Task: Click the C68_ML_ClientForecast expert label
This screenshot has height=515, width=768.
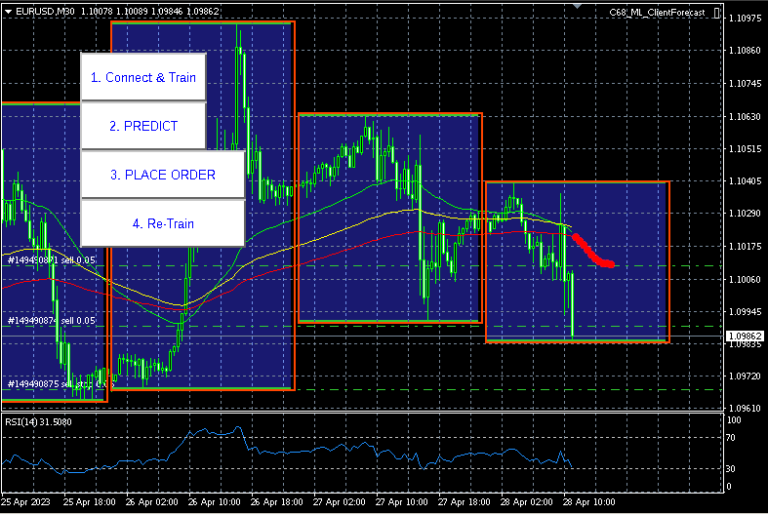Action: pyautogui.click(x=657, y=12)
